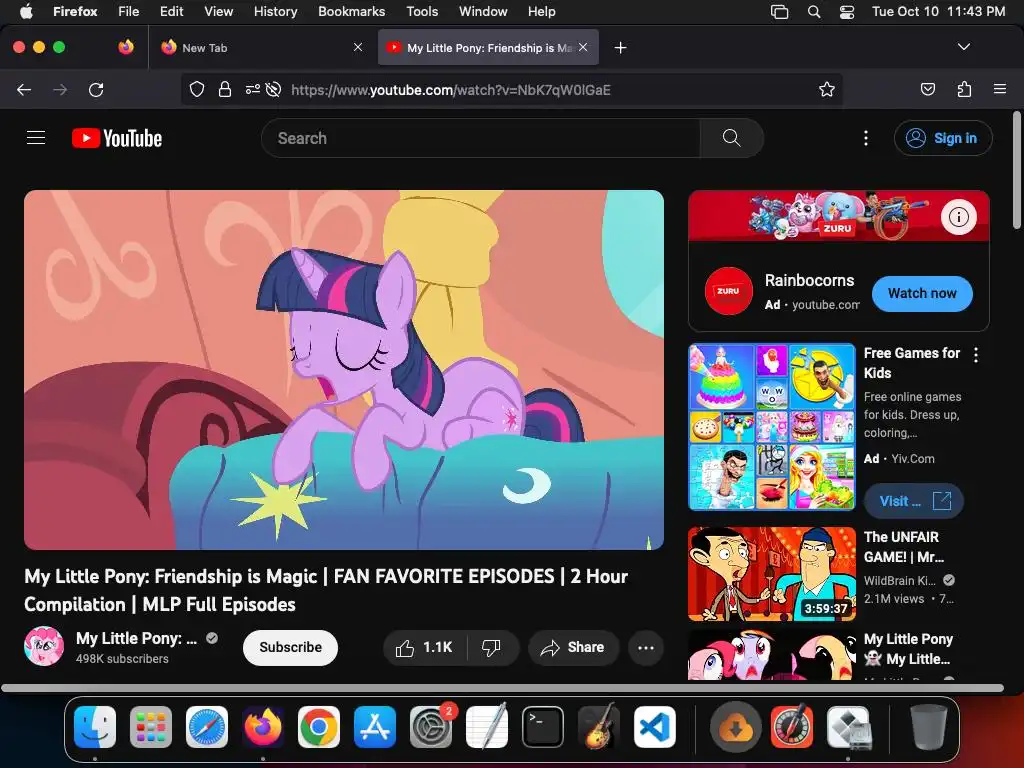
Task: Open Terminal from the Dock
Action: pyautogui.click(x=543, y=727)
